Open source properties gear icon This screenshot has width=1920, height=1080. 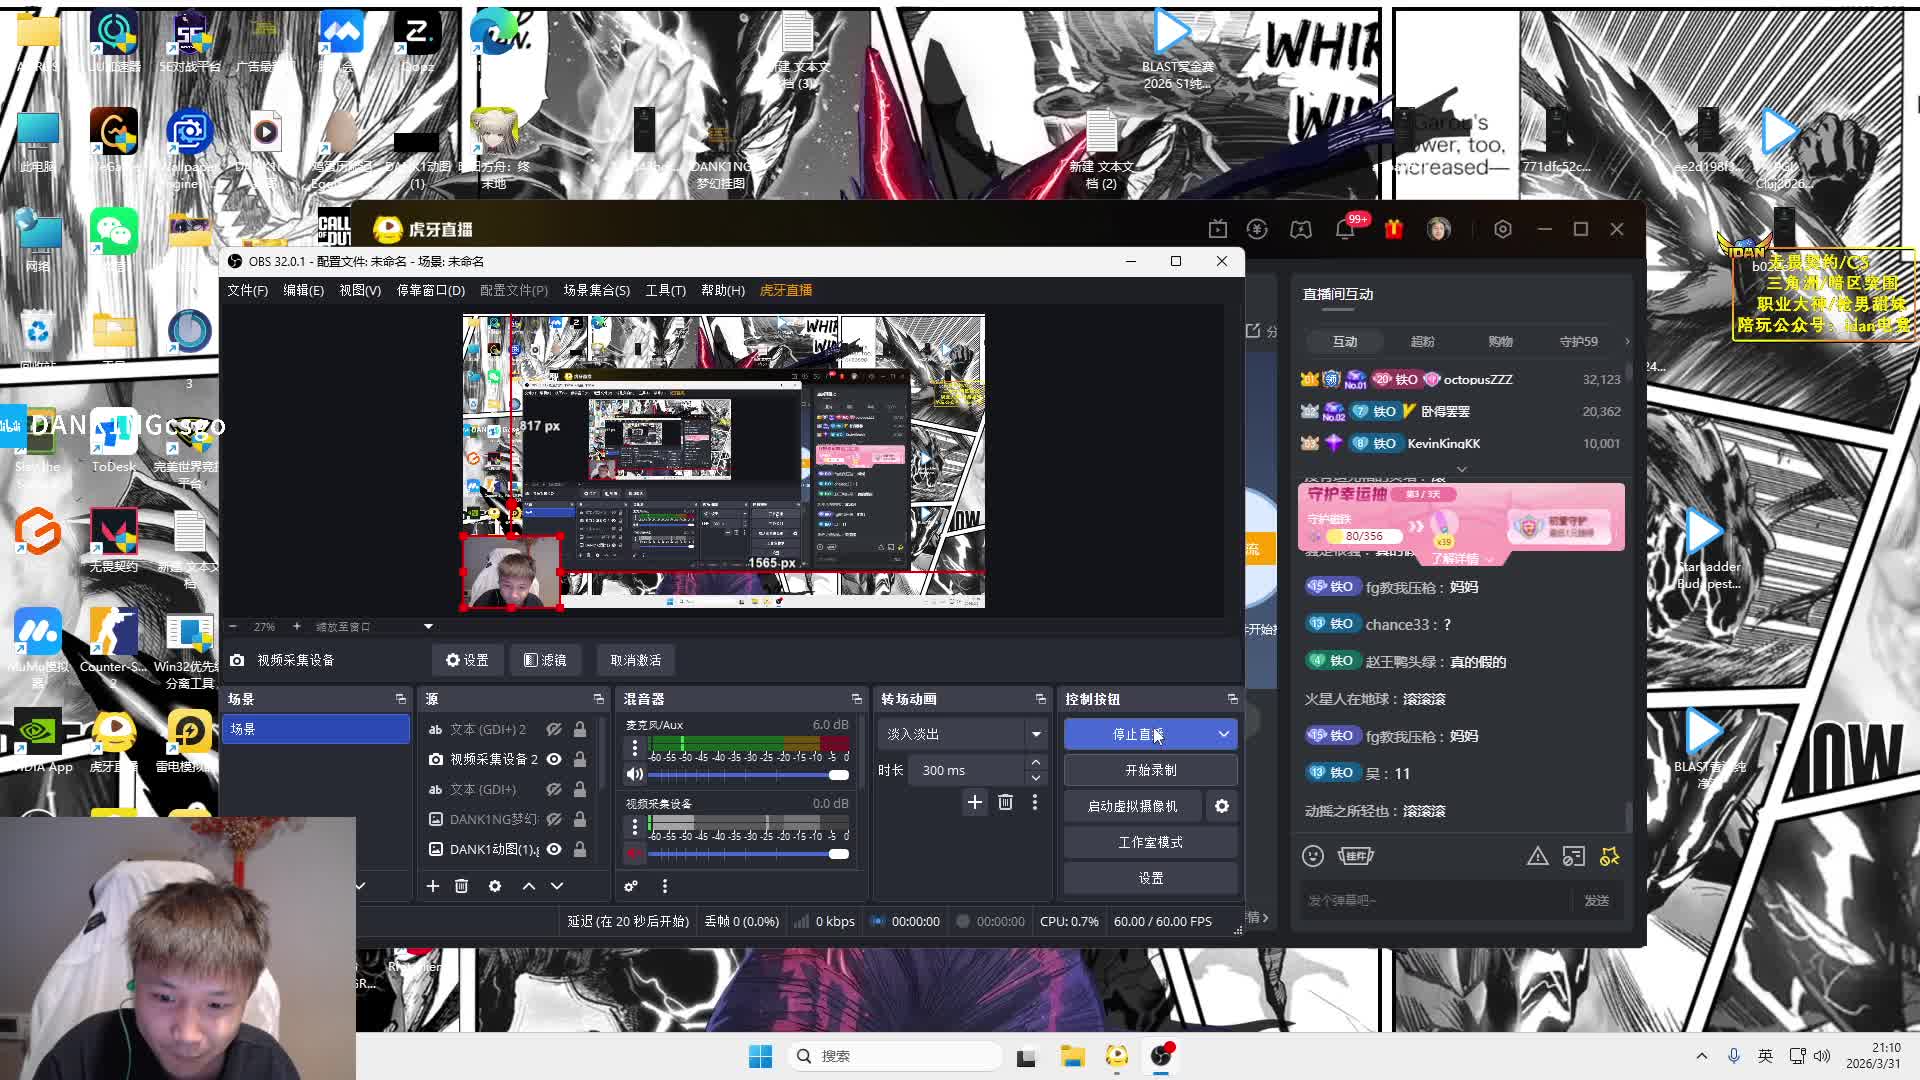[x=495, y=886]
